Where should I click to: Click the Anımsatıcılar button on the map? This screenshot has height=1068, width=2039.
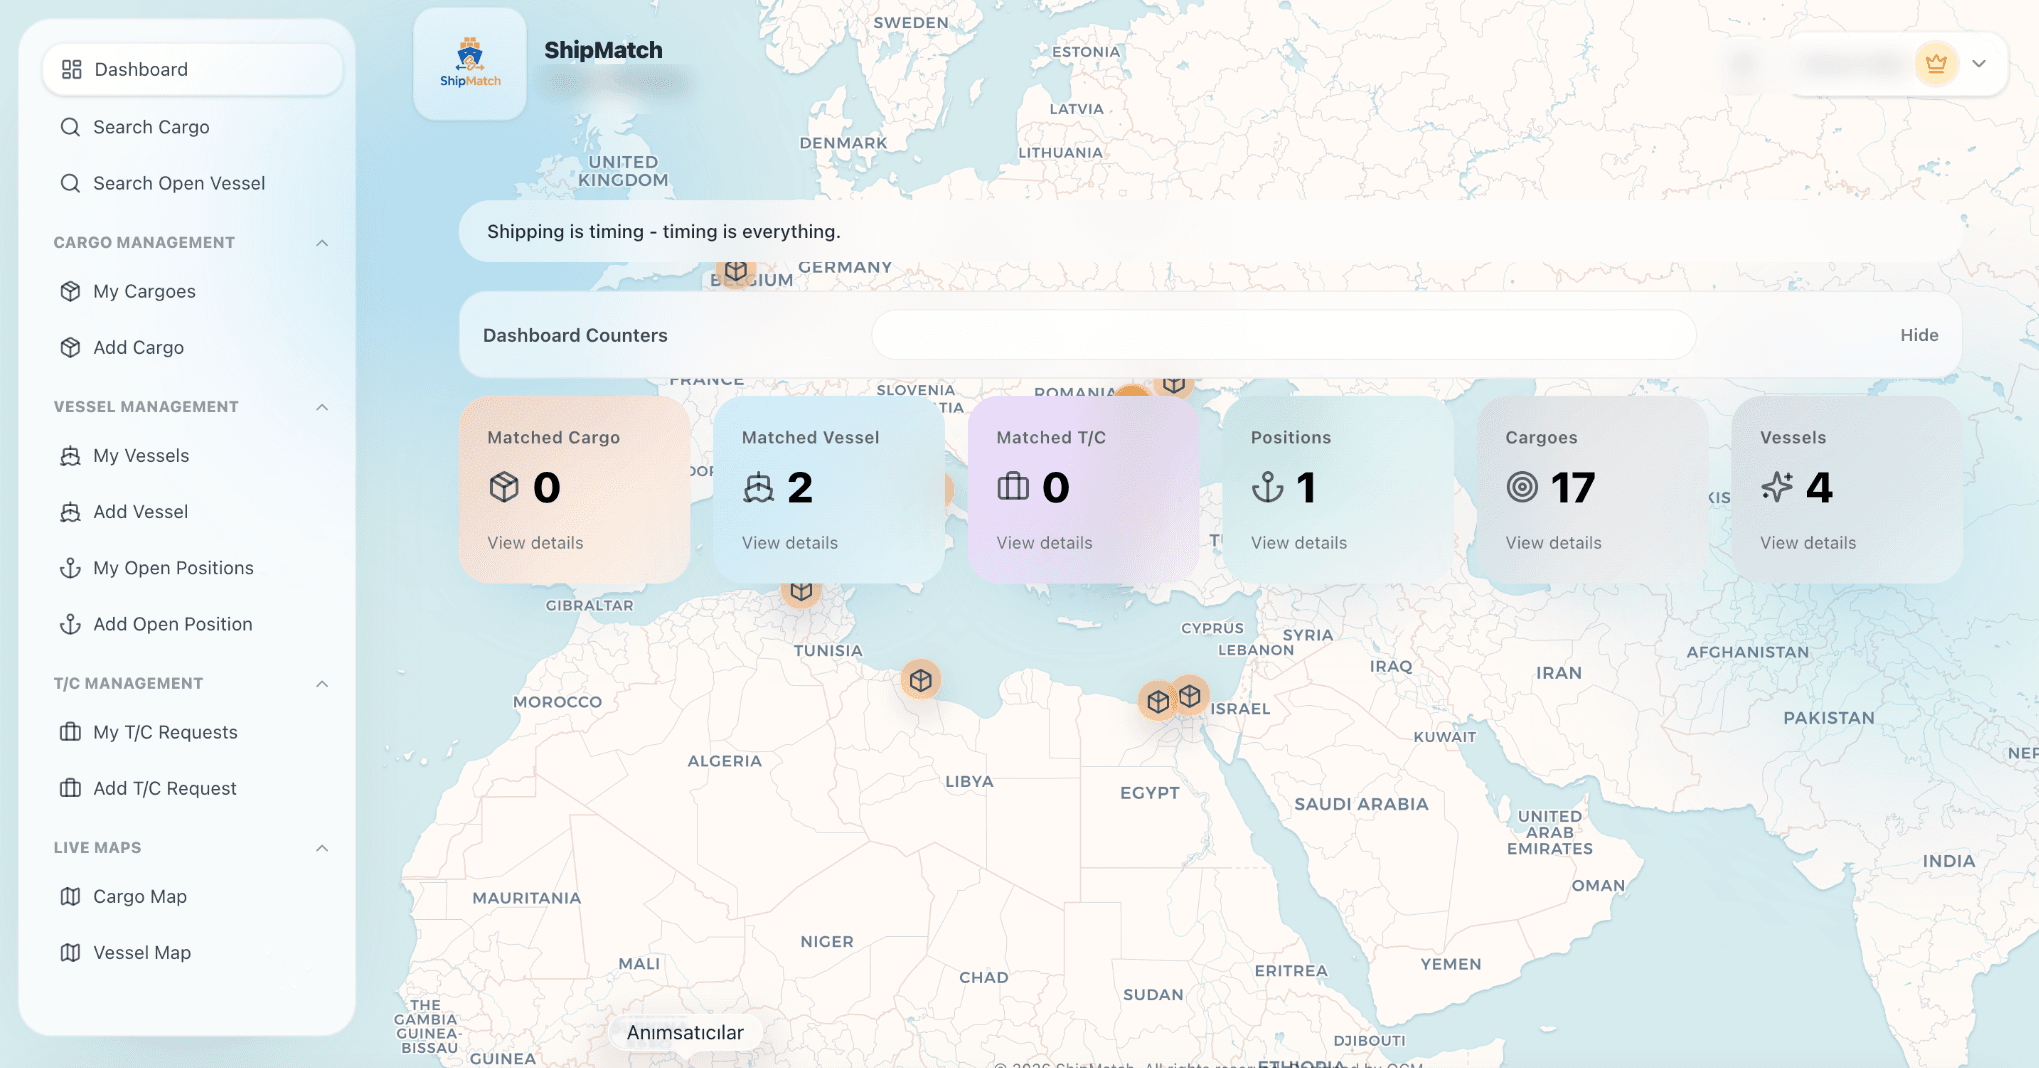click(685, 1032)
